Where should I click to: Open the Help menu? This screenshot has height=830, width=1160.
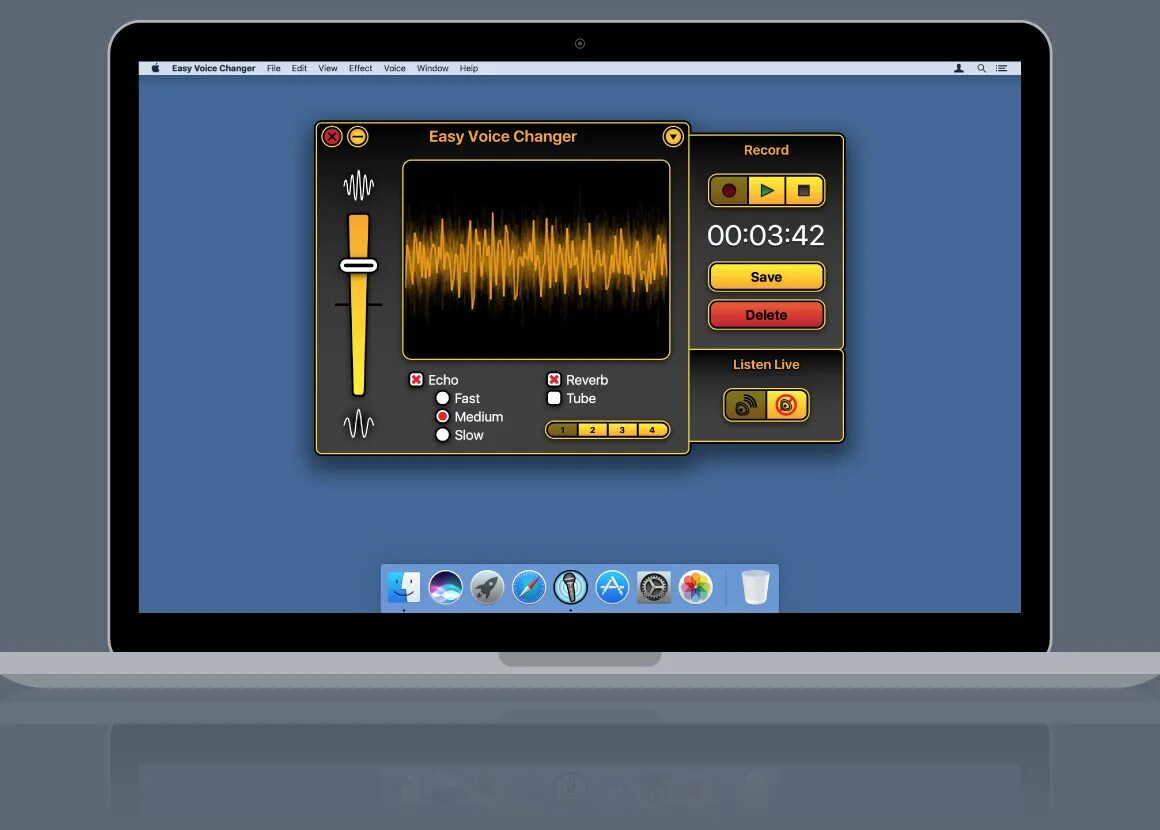(469, 68)
